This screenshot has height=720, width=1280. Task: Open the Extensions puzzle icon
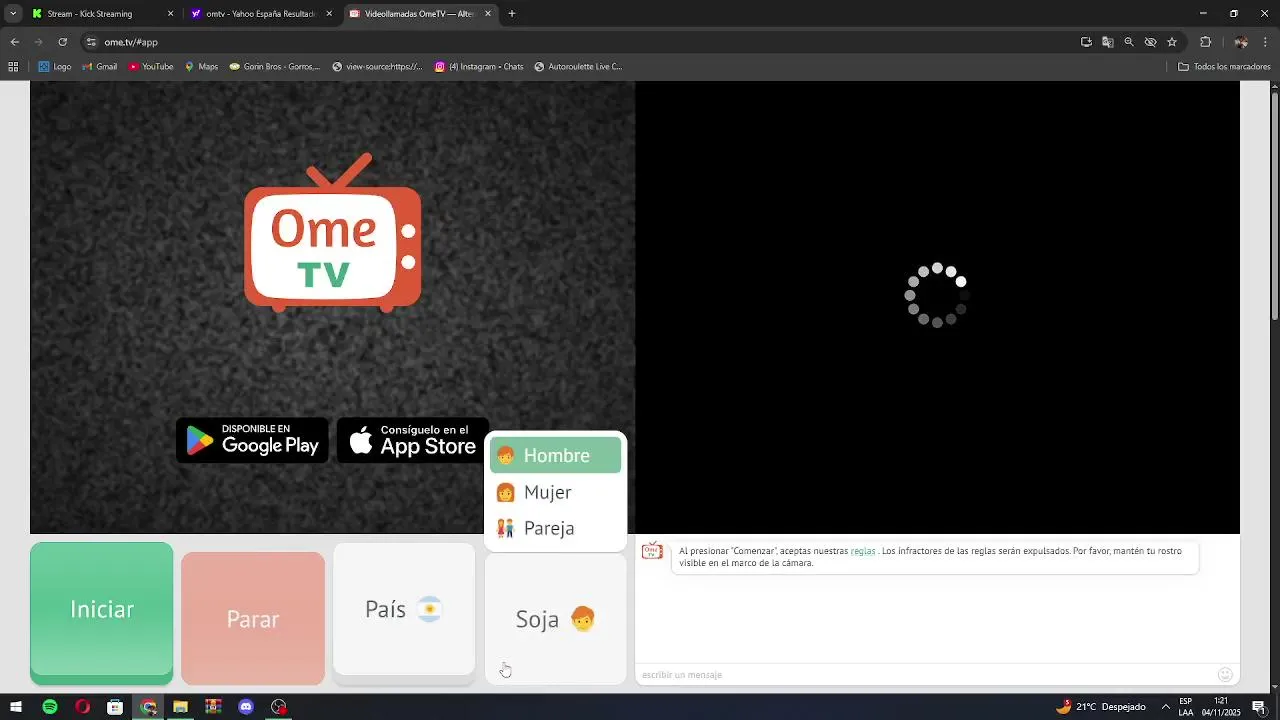click(1205, 42)
